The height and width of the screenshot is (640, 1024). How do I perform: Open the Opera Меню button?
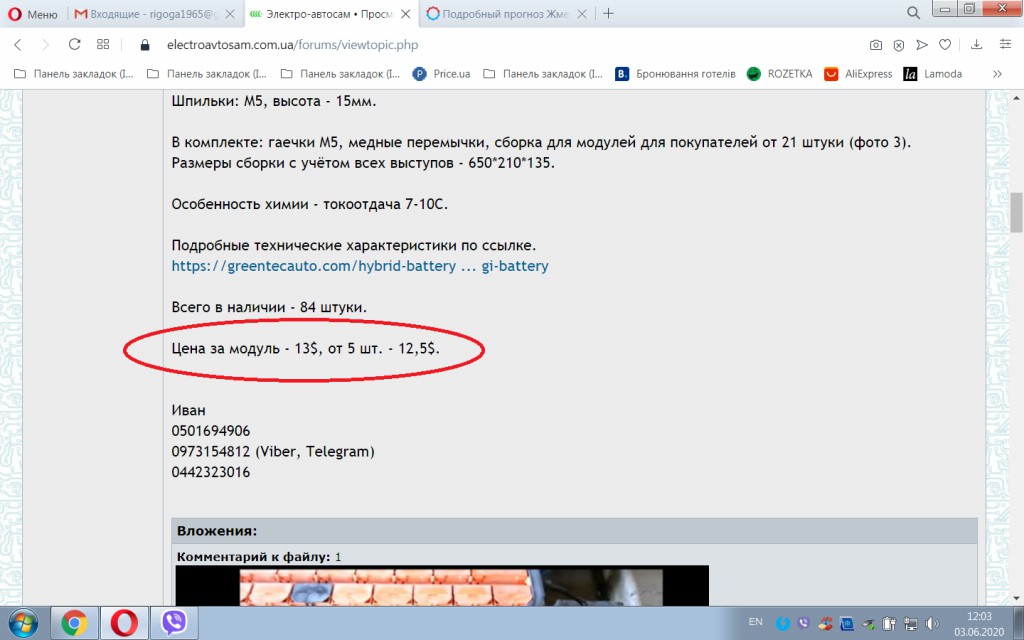click(33, 14)
